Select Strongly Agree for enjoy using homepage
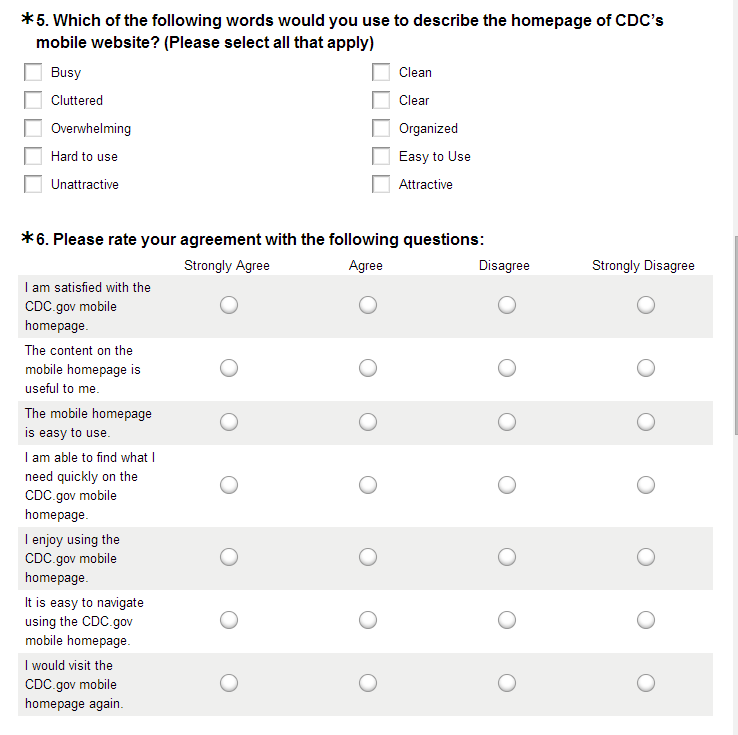This screenshot has width=738, height=735. tap(229, 557)
